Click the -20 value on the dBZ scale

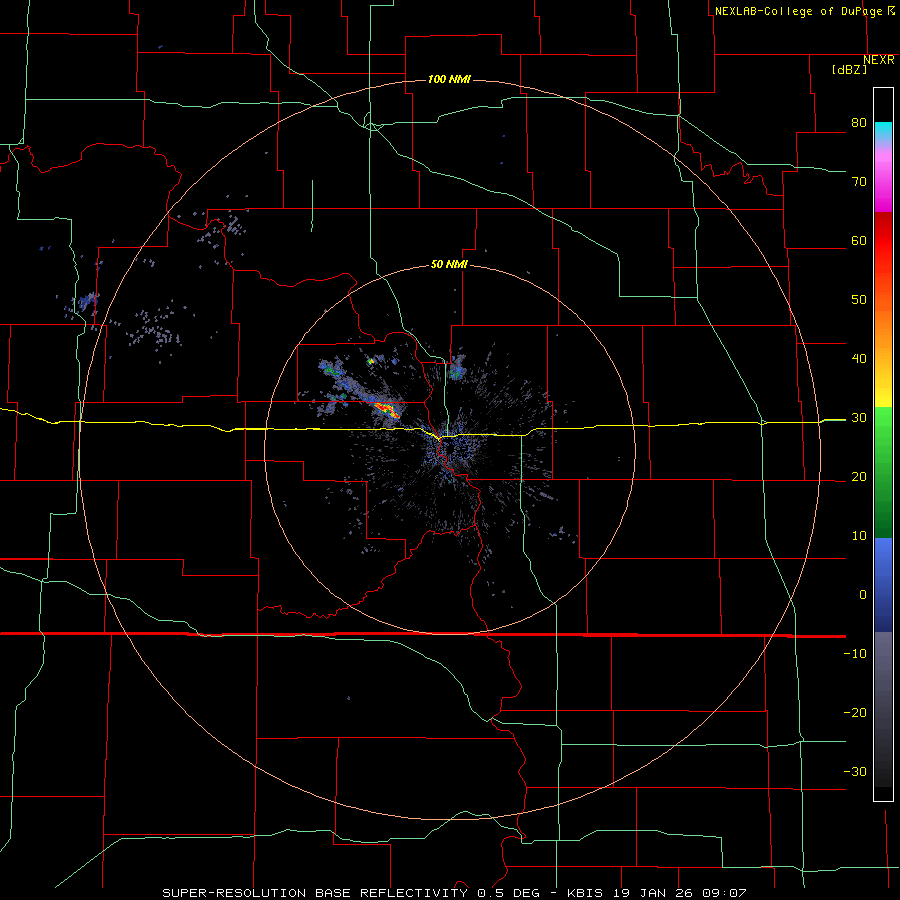pos(855,713)
